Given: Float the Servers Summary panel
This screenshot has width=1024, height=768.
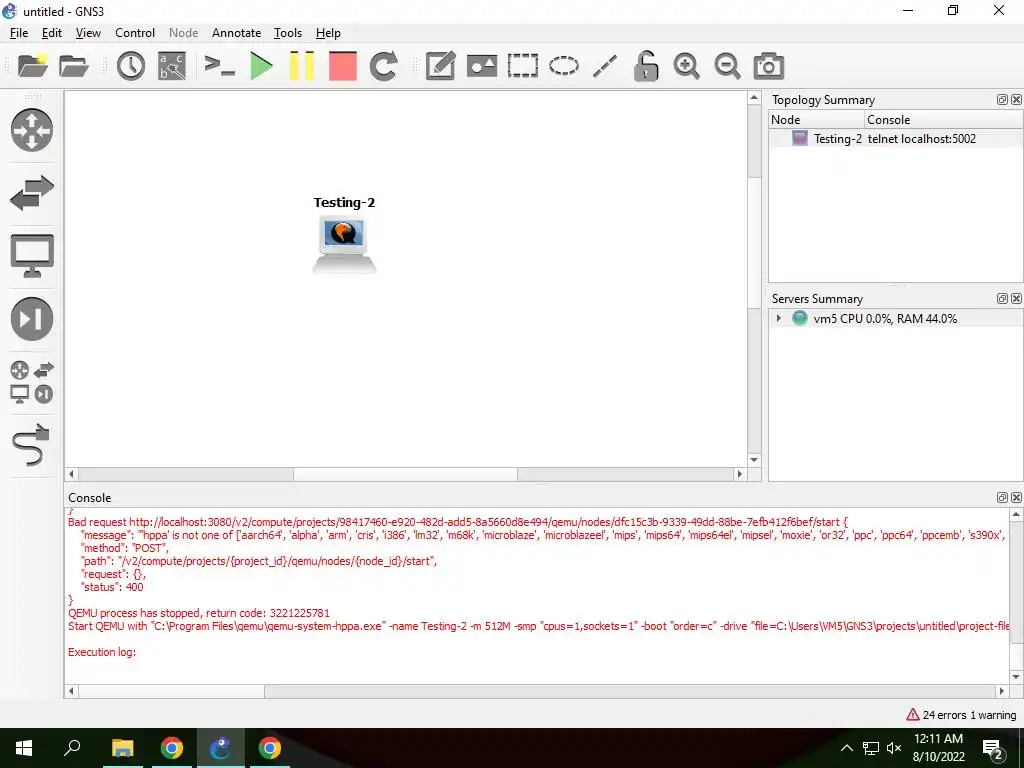Looking at the screenshot, I should [1002, 298].
